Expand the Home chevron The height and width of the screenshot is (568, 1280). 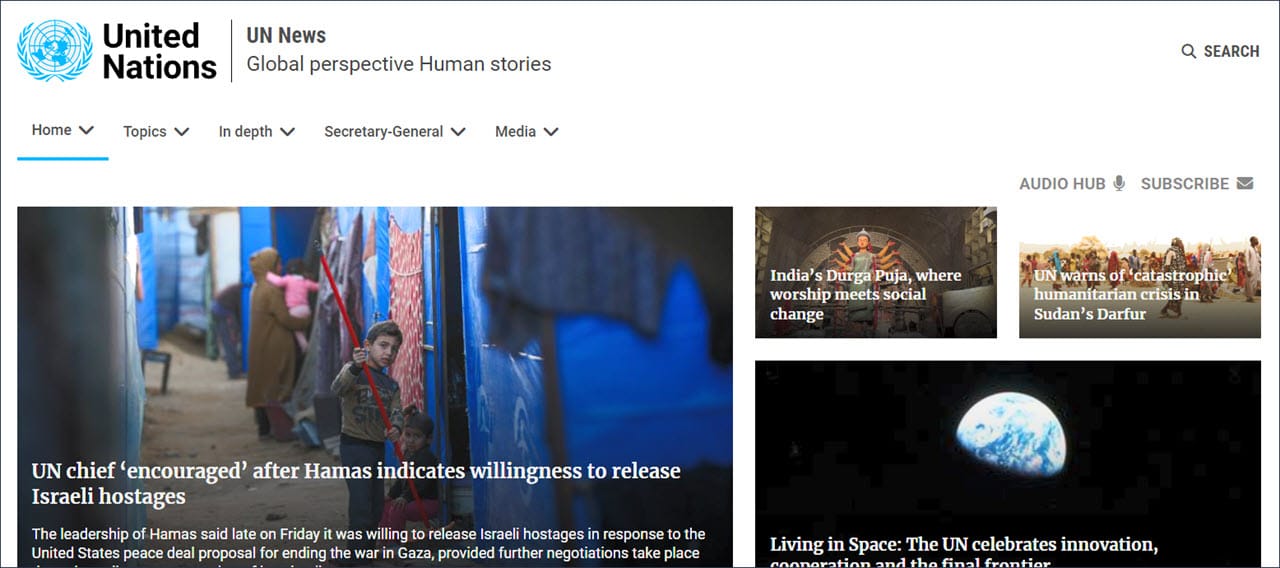click(86, 130)
